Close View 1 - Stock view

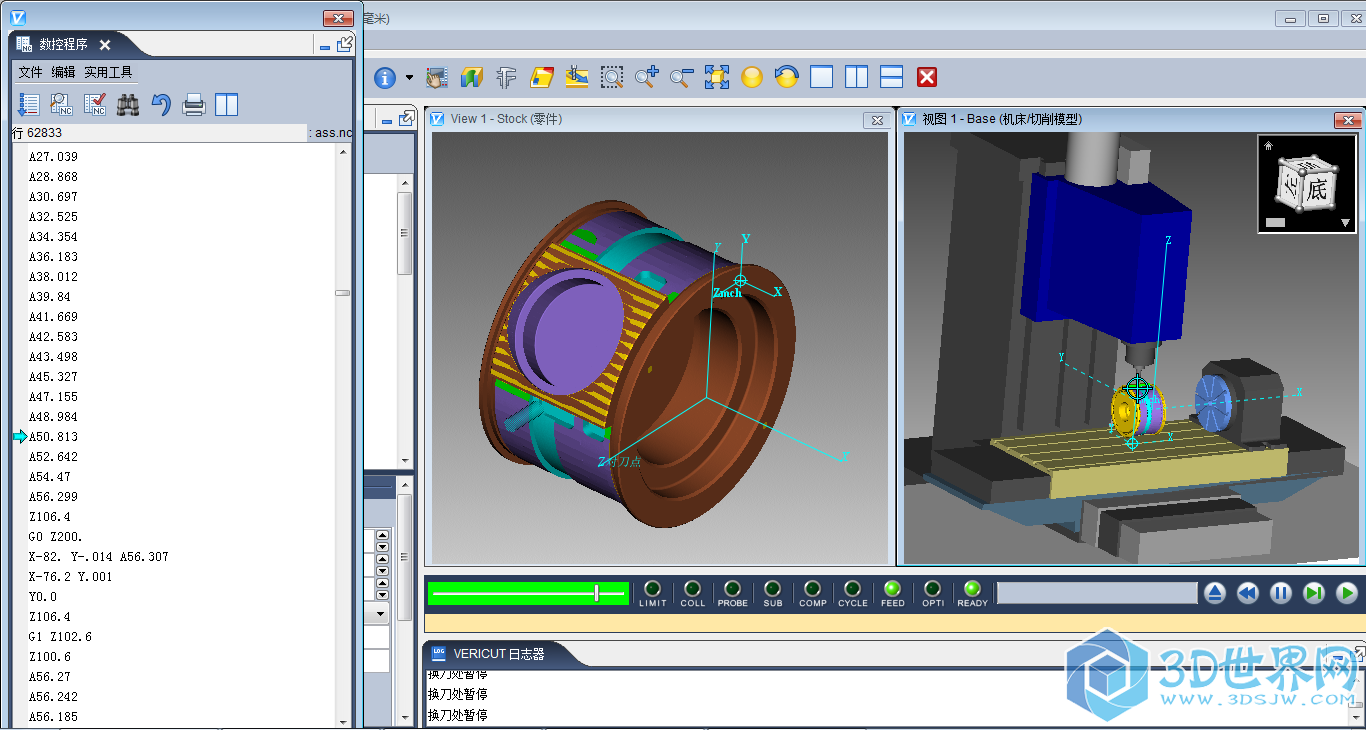(x=877, y=120)
